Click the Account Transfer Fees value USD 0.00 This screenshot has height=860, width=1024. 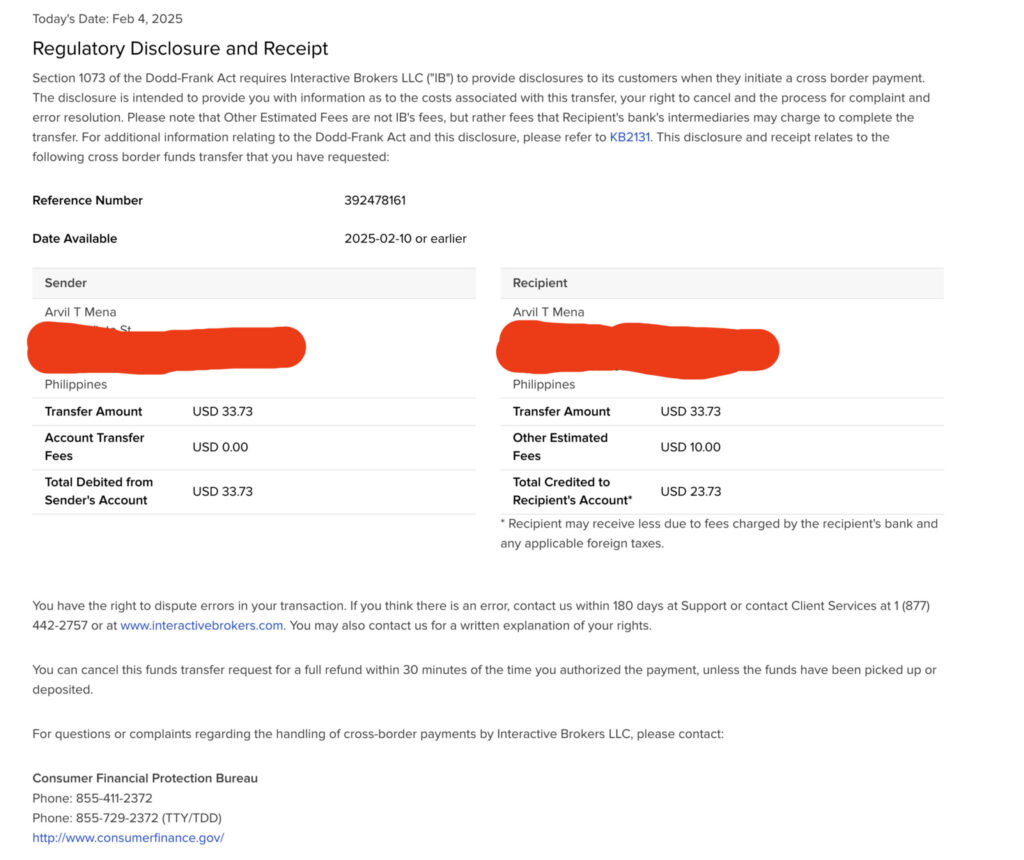point(220,447)
